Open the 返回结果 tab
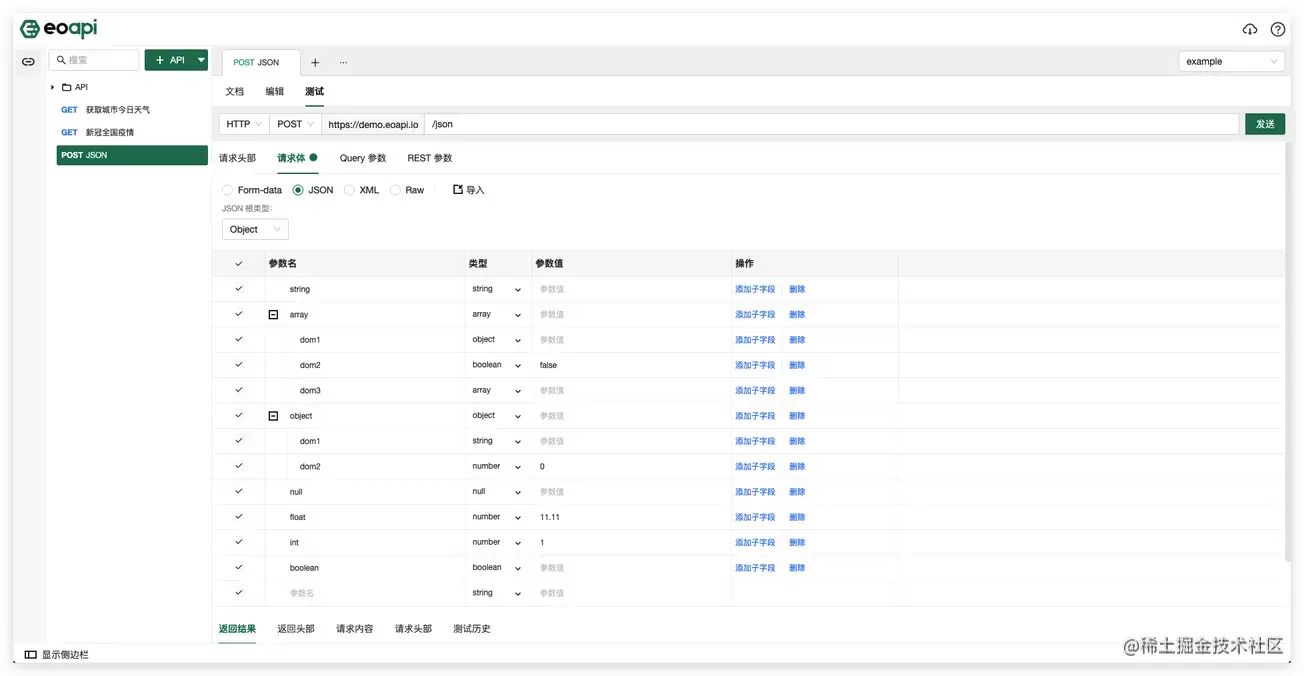The width and height of the screenshot is (1304, 676). pos(237,629)
